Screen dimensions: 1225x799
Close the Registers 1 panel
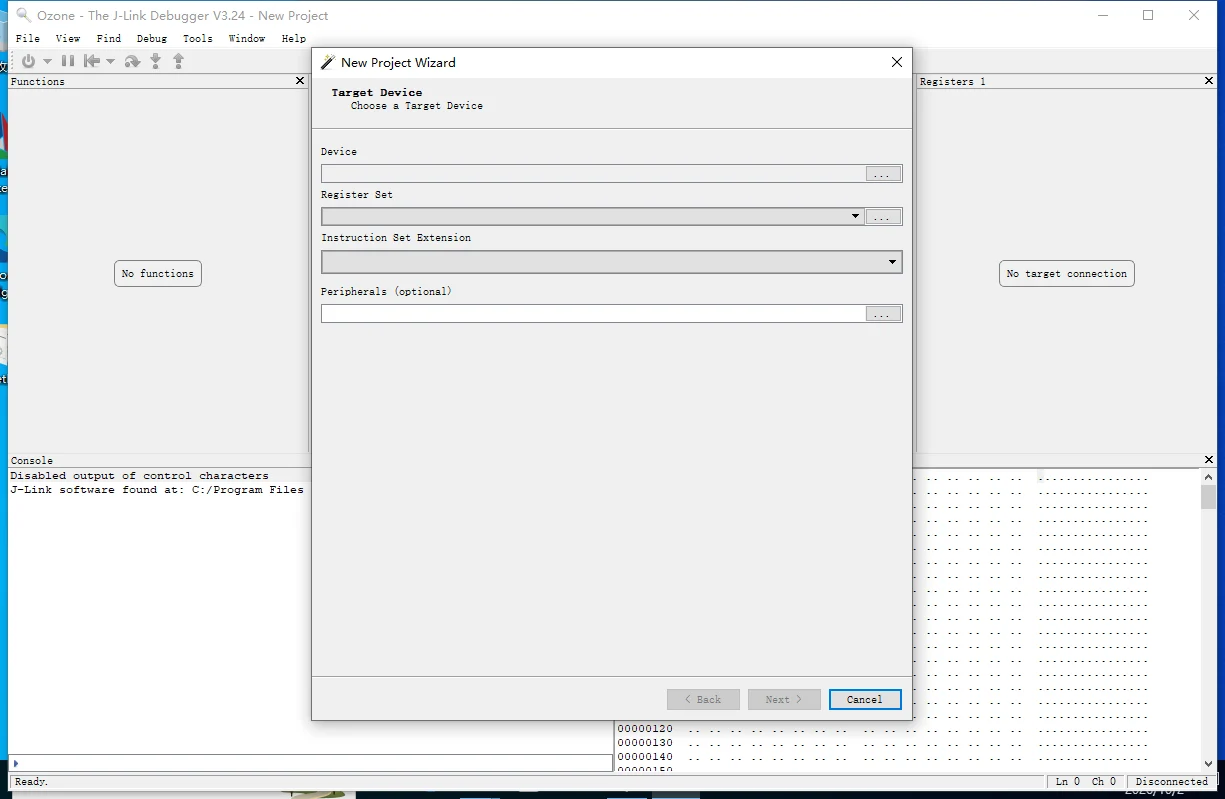1208,81
